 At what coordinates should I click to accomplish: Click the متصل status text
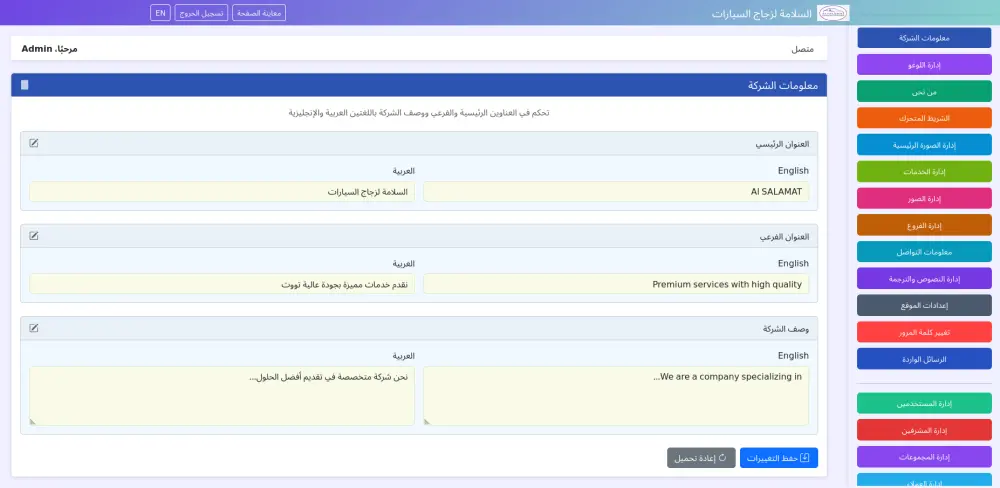tap(803, 49)
